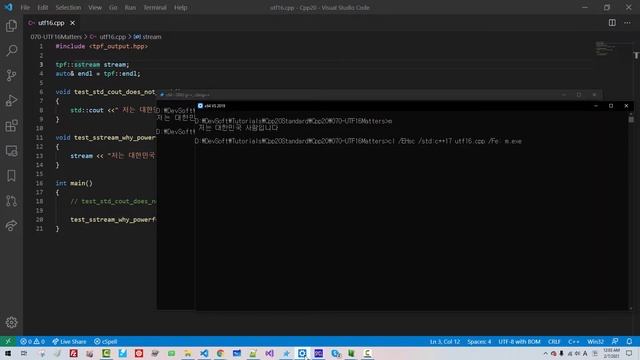The image size is (640, 360).
Task: Open the File menu
Action: [25, 7]
